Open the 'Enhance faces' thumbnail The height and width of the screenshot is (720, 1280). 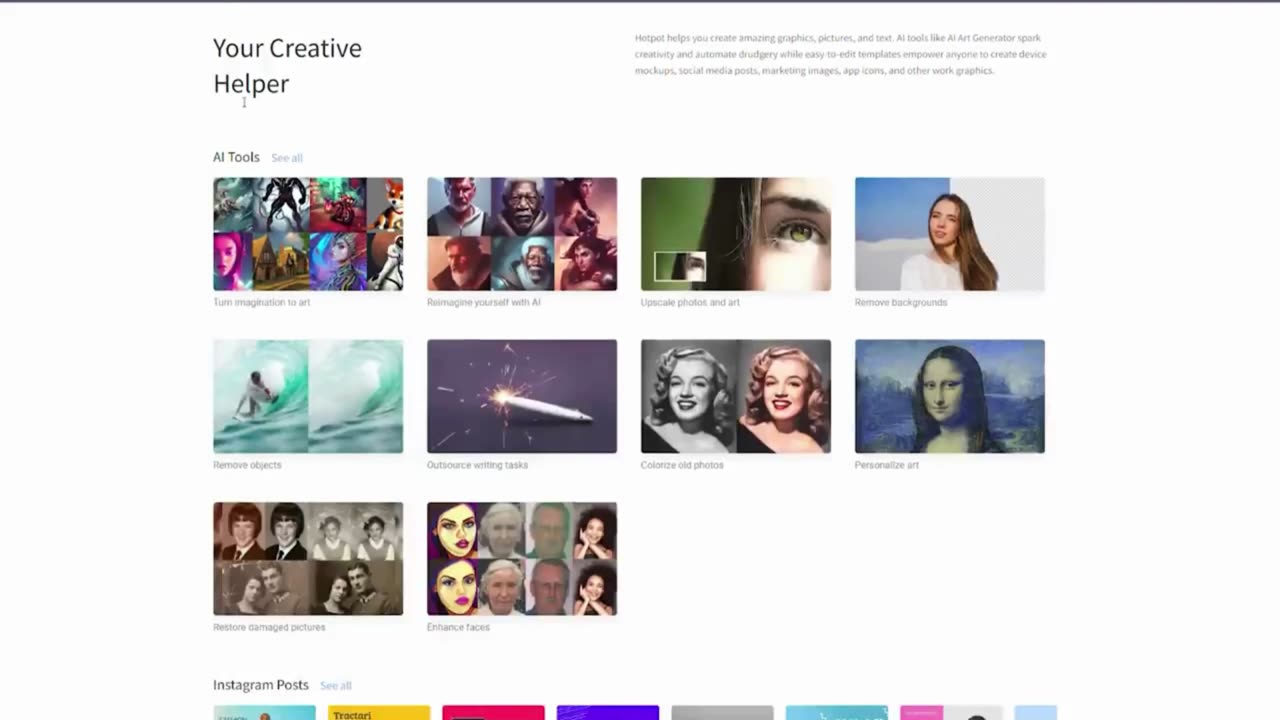click(522, 559)
